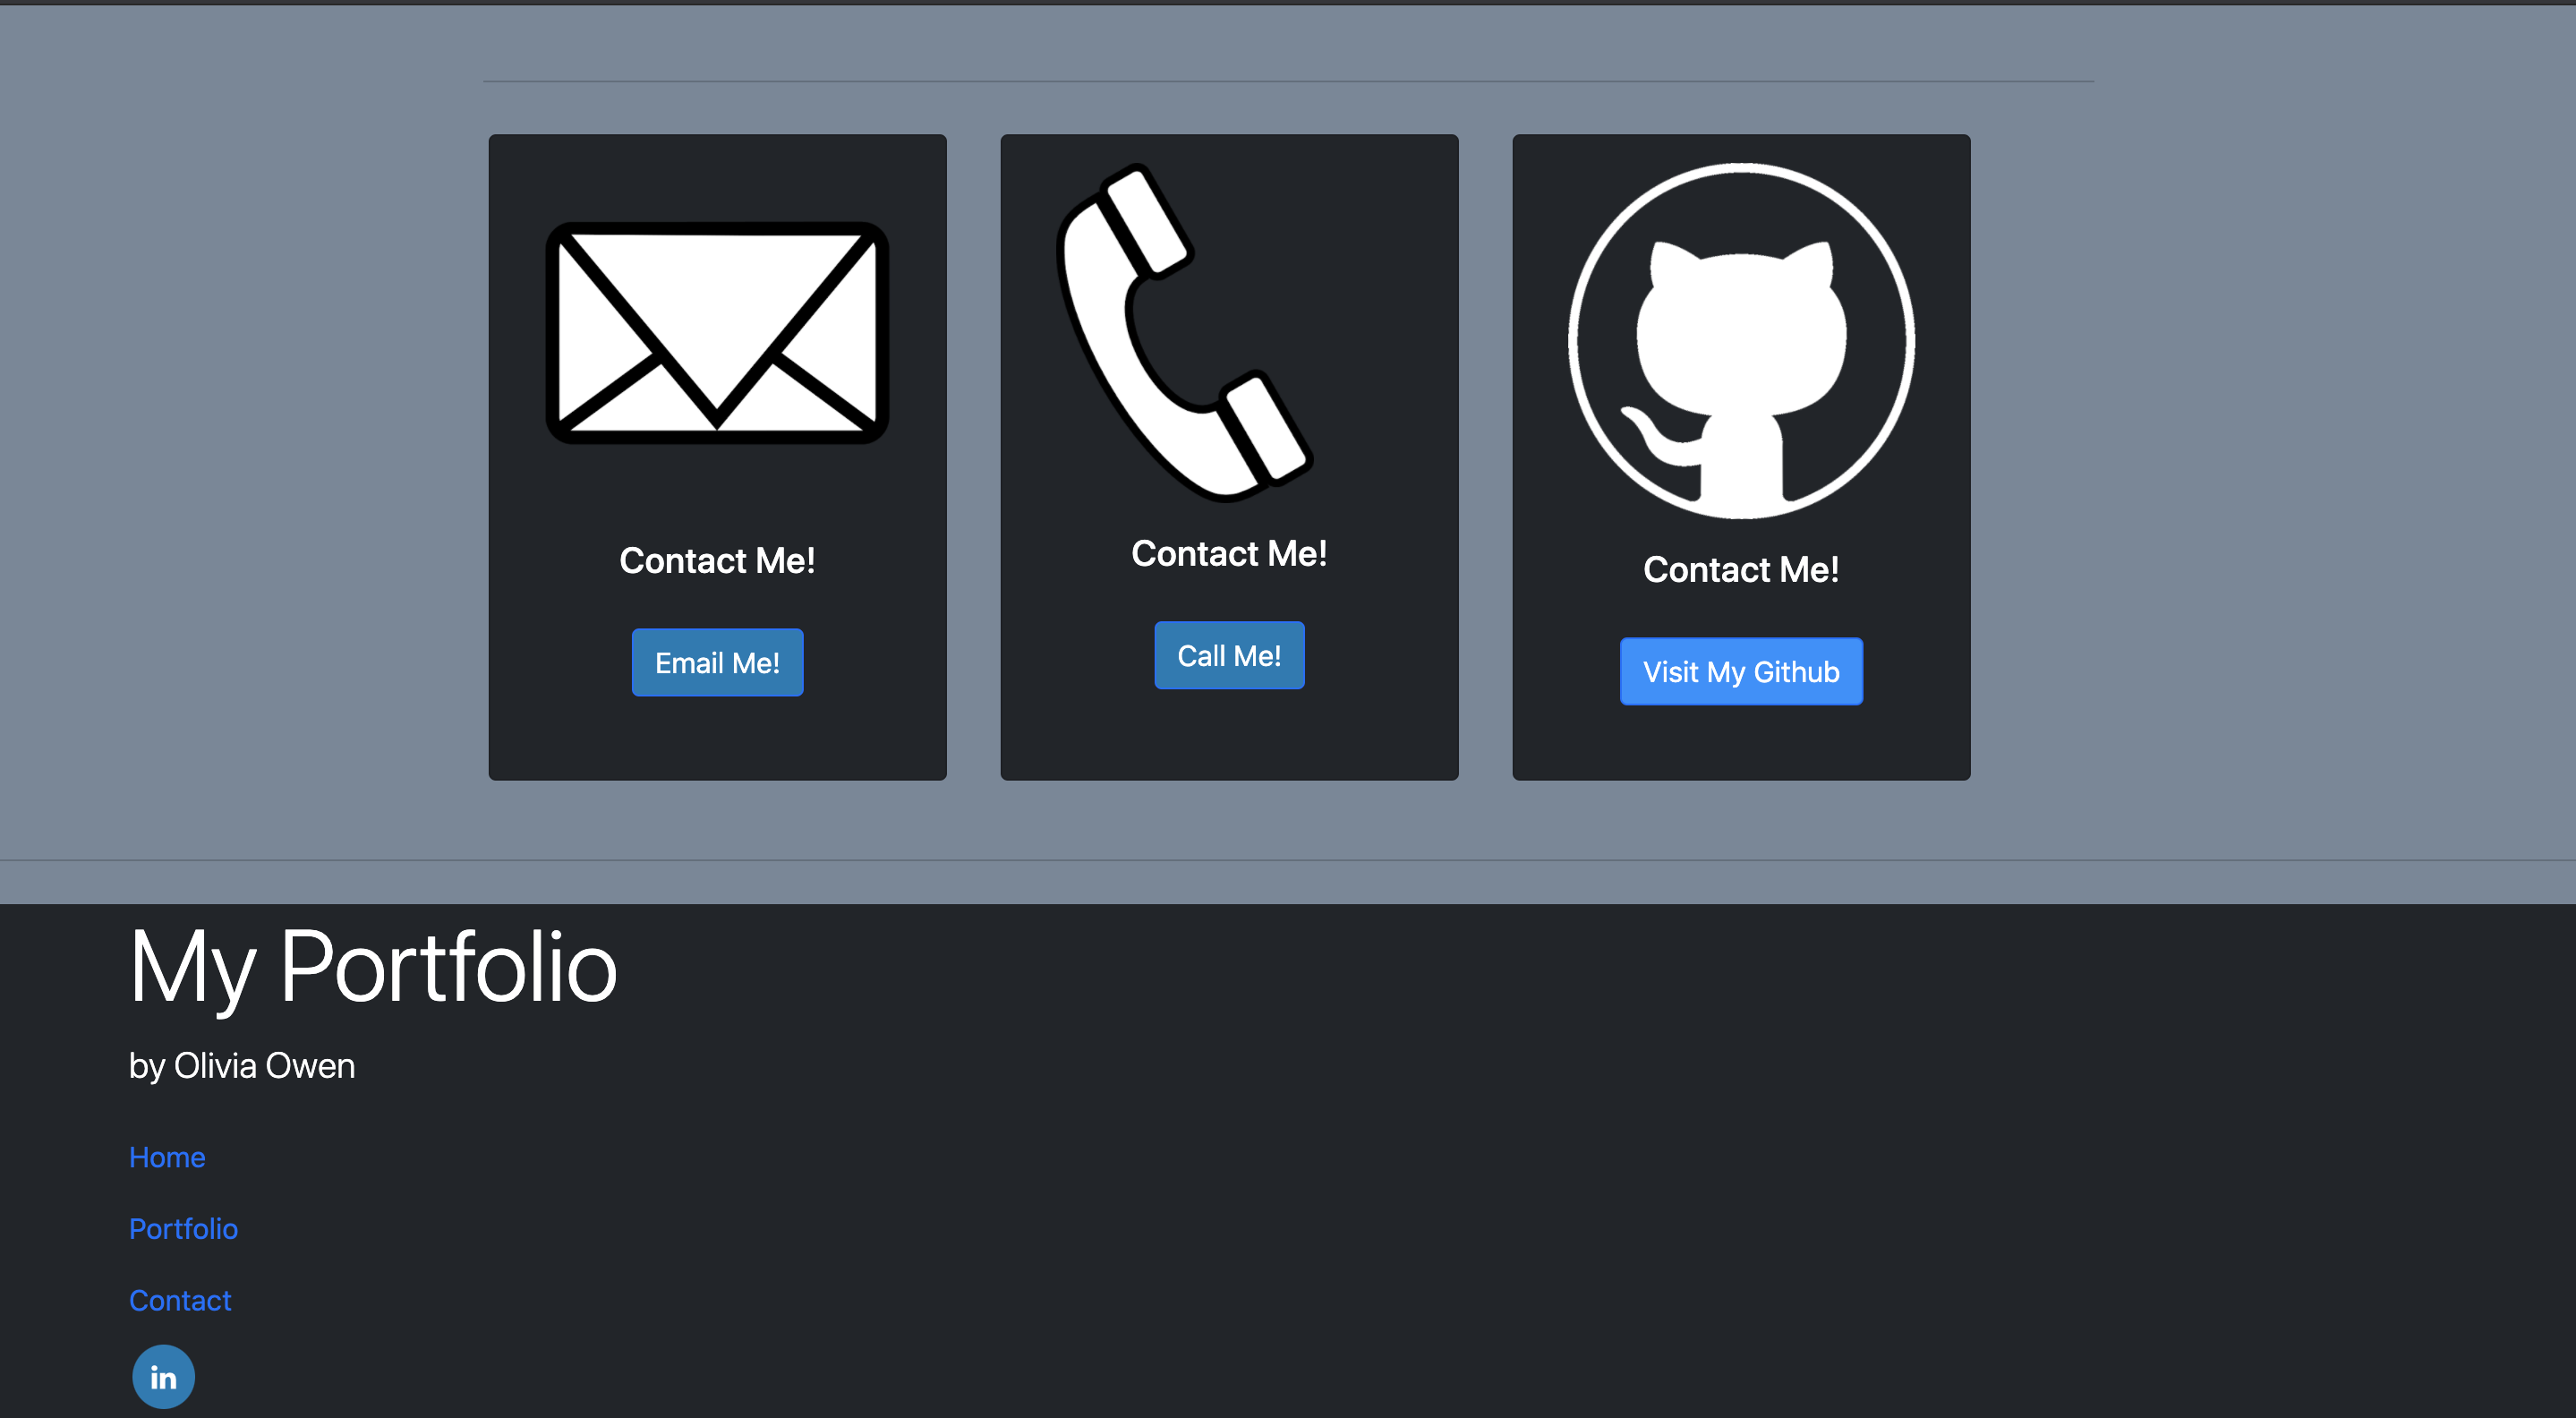Open the Portfolio footer link
2576x1418 pixels.
point(183,1229)
